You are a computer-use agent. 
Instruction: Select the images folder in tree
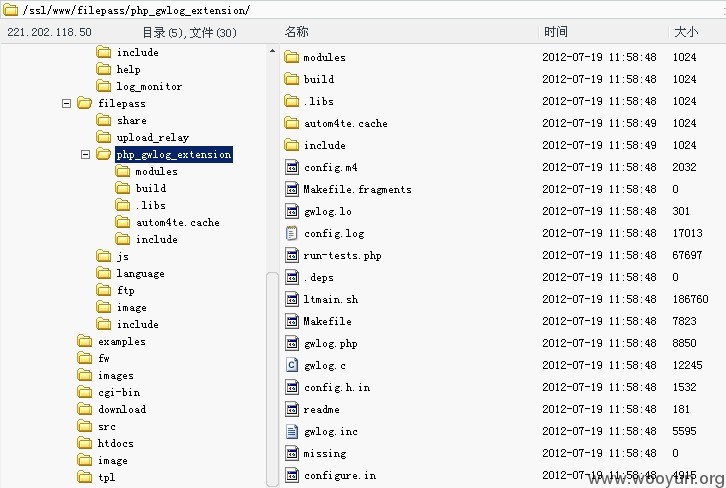(116, 375)
